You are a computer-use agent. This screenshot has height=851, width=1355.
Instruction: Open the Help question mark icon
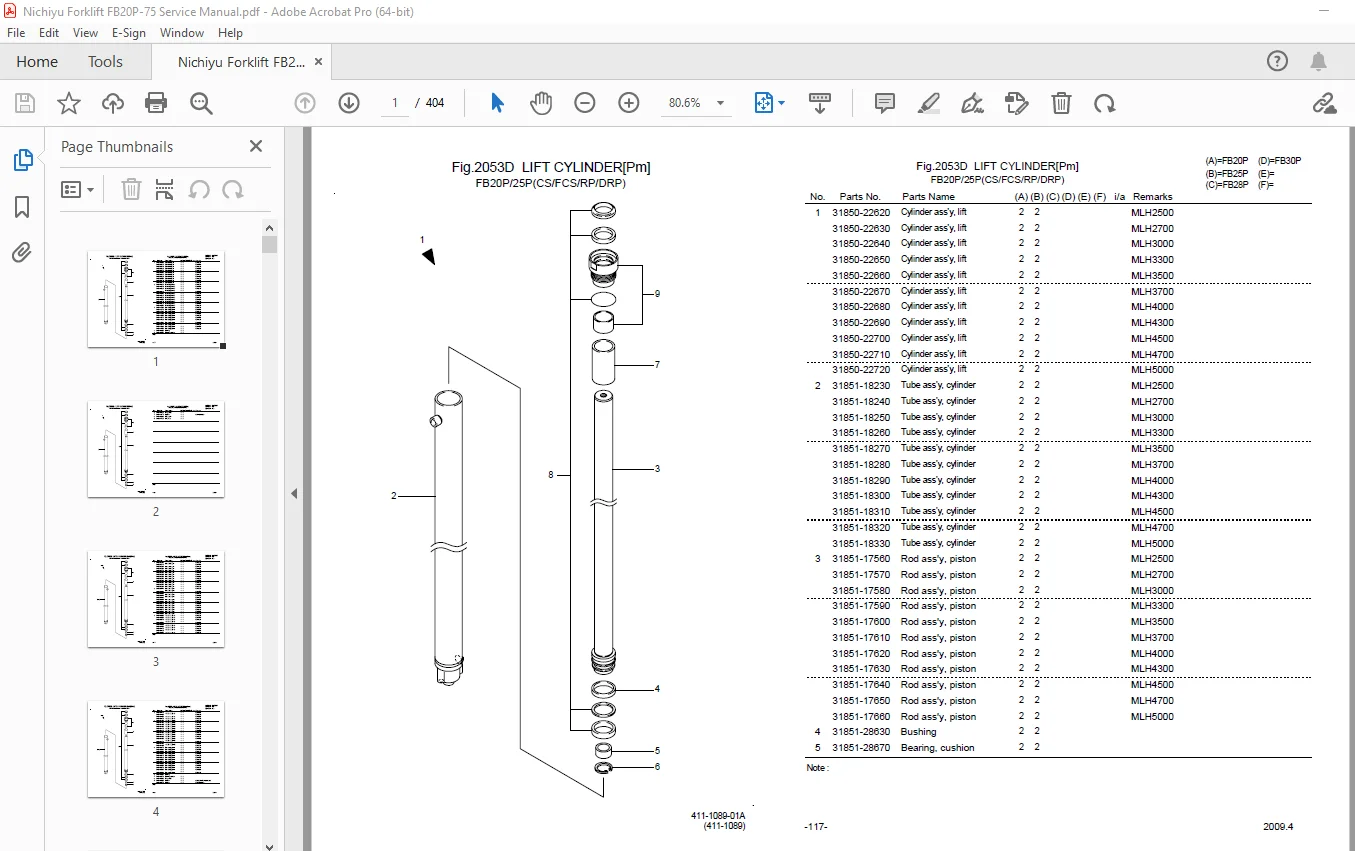pyautogui.click(x=1277, y=61)
